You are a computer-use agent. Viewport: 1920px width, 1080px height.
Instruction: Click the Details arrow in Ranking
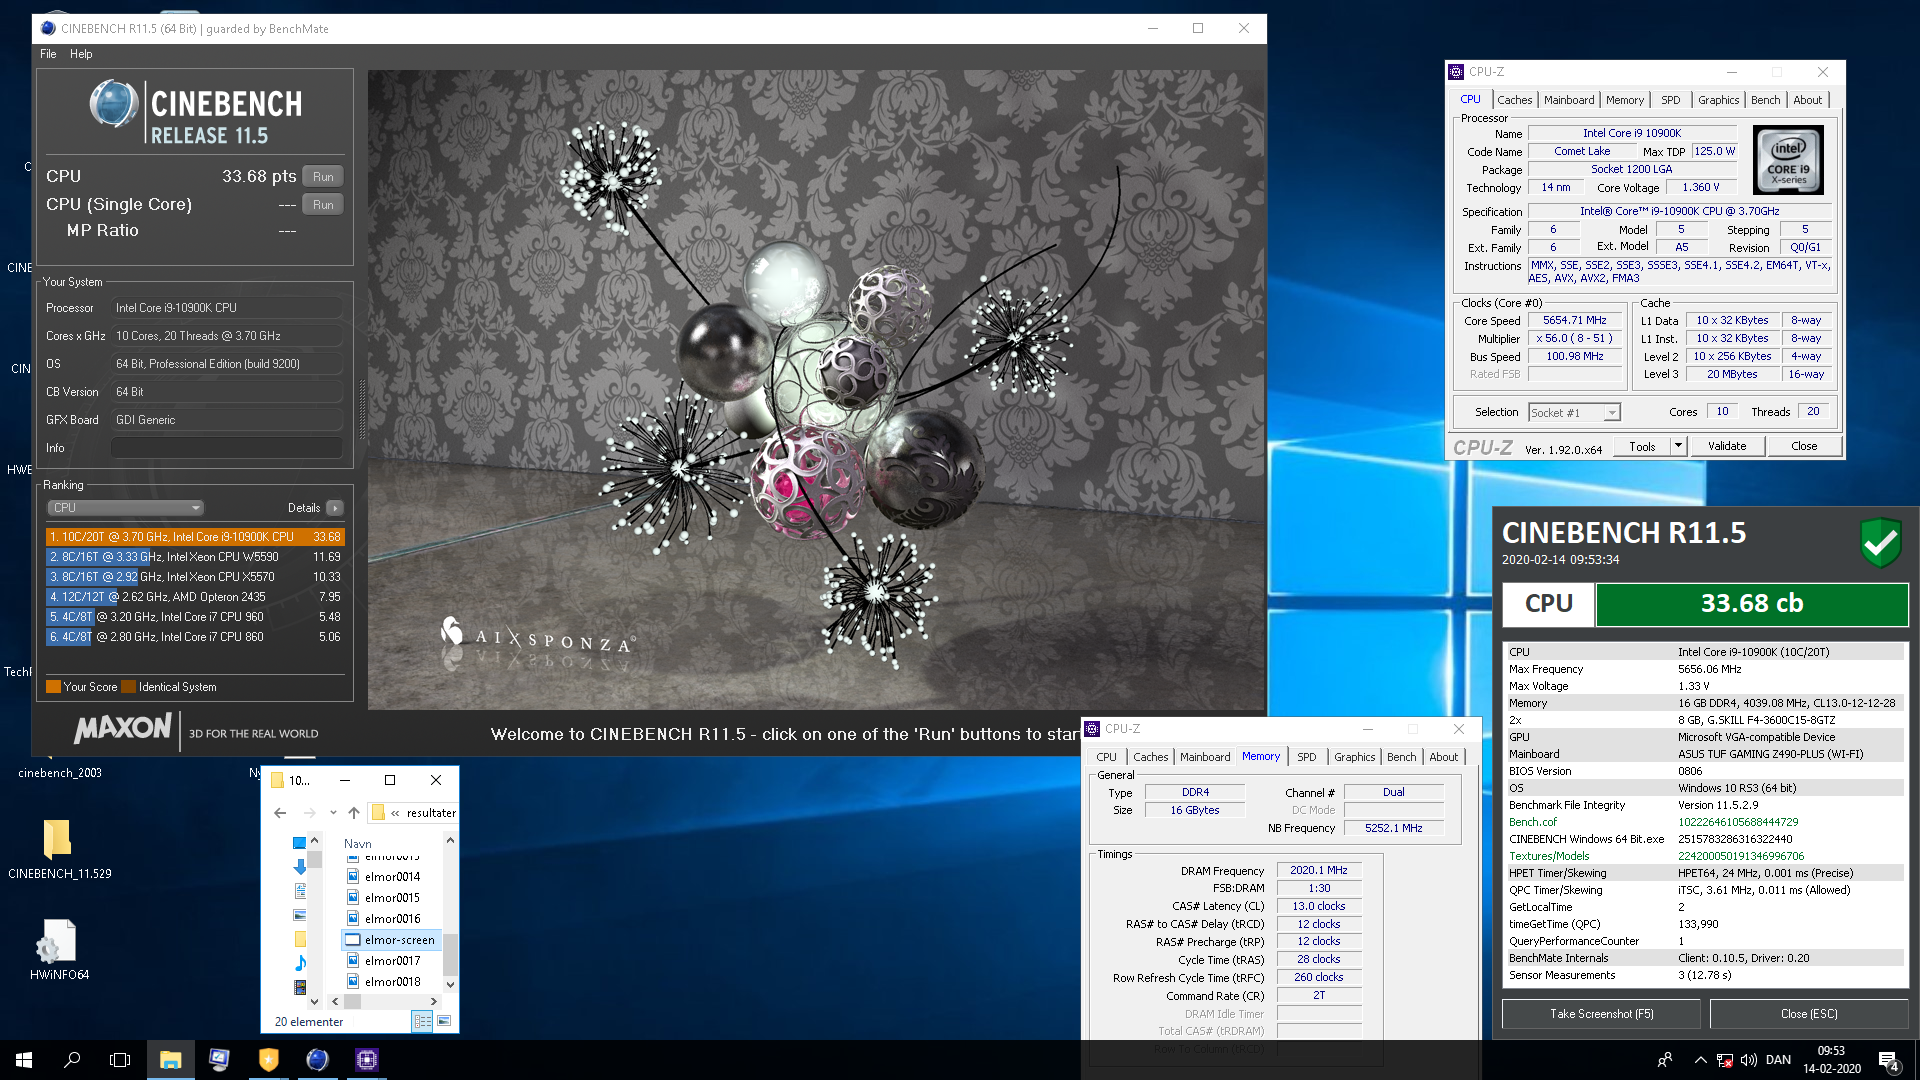coord(335,508)
